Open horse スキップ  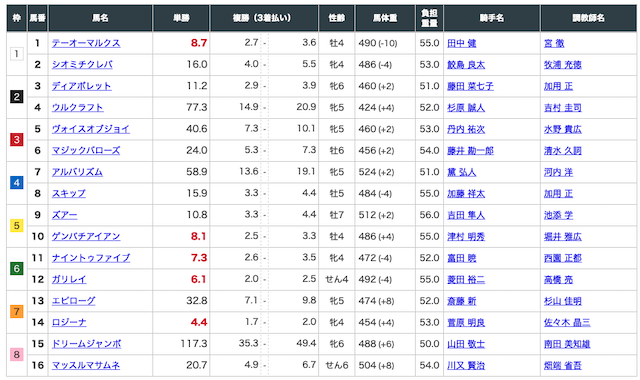69,193
